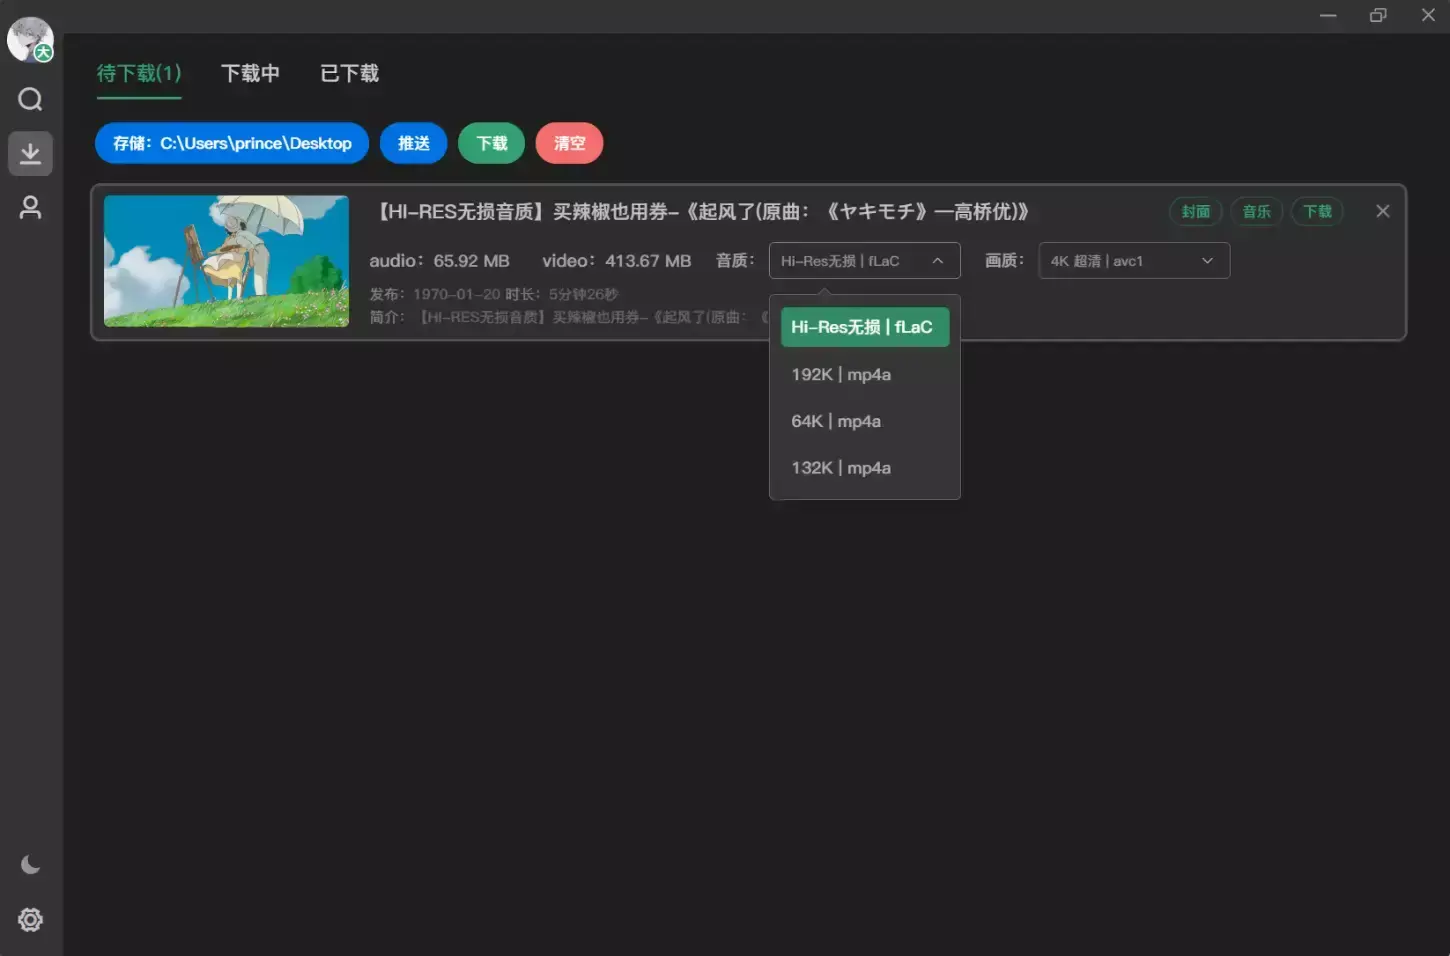Screen dimensions: 1450x956
Task: Open settings via the gear icon
Action: click(30, 920)
